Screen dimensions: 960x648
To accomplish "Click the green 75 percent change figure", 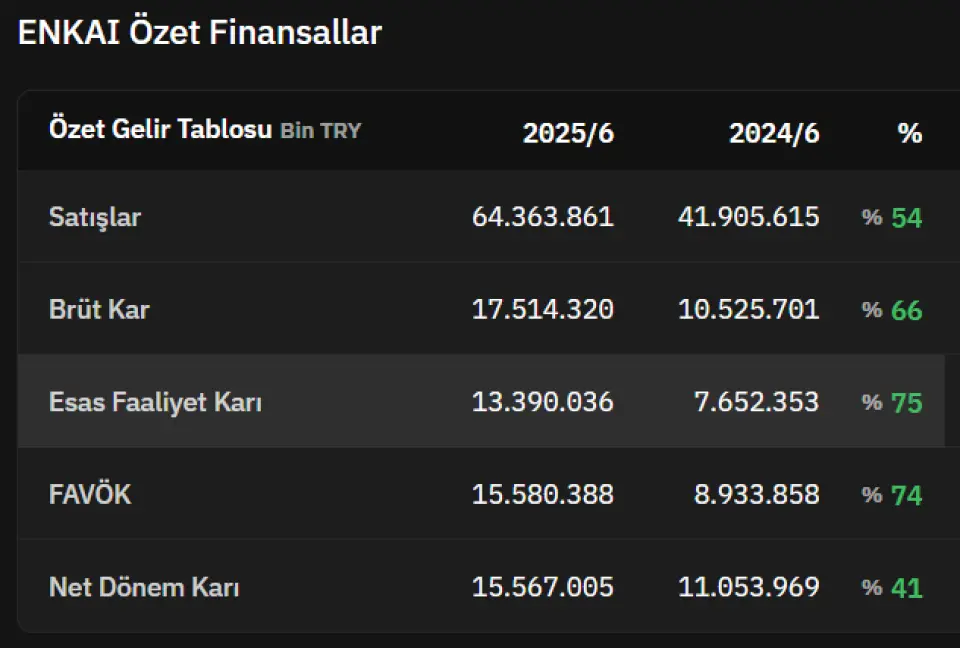I will pyautogui.click(x=907, y=403).
